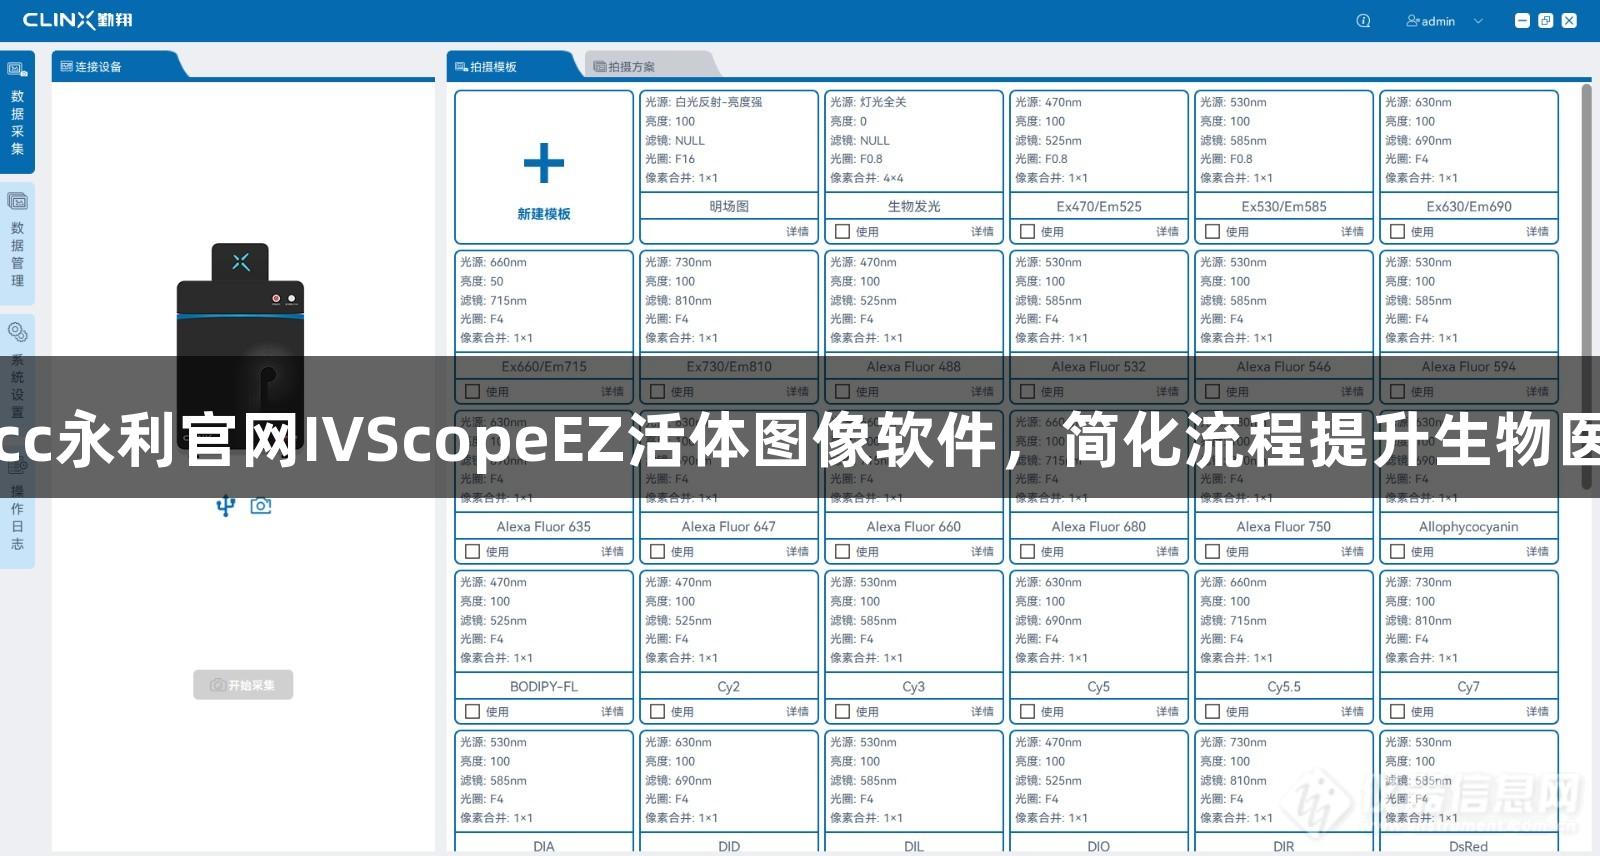The height and width of the screenshot is (856, 1600).
Task: Open 详情 for the Ex530/Em585 template
Action: 1352,232
